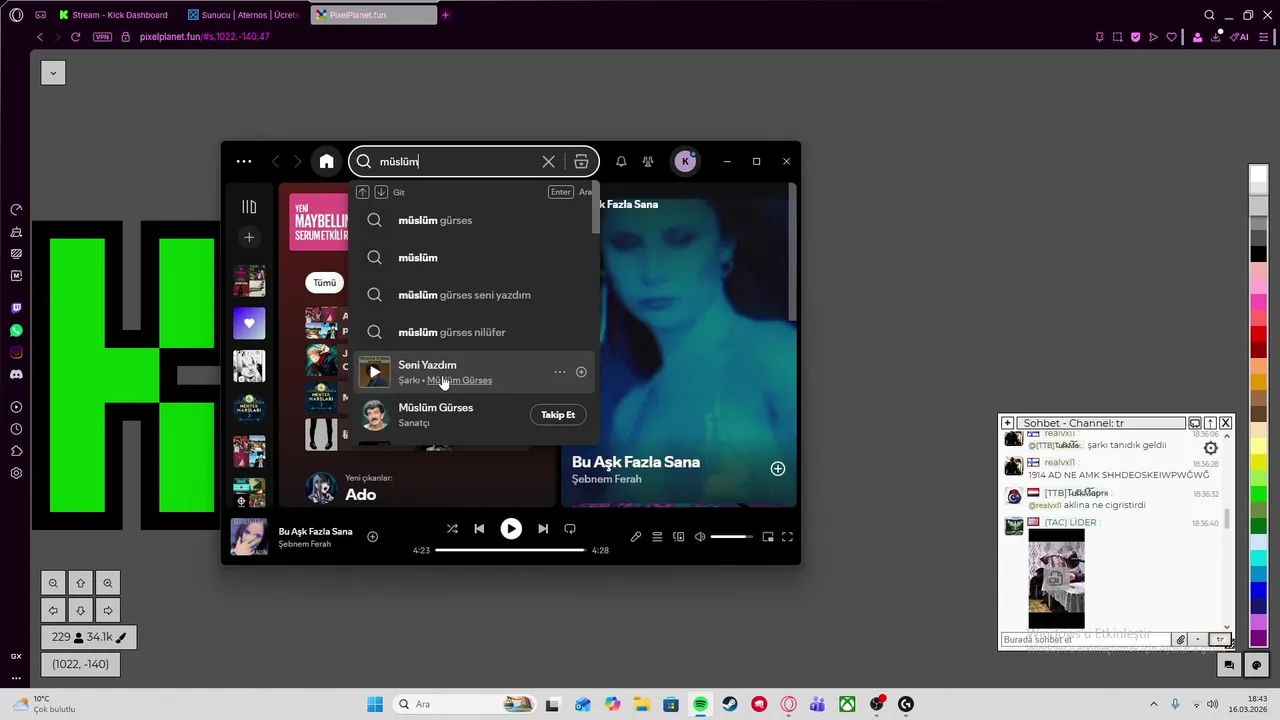The height and width of the screenshot is (720, 1280).
Task: Play the Seni Yazdım track
Action: point(374,372)
